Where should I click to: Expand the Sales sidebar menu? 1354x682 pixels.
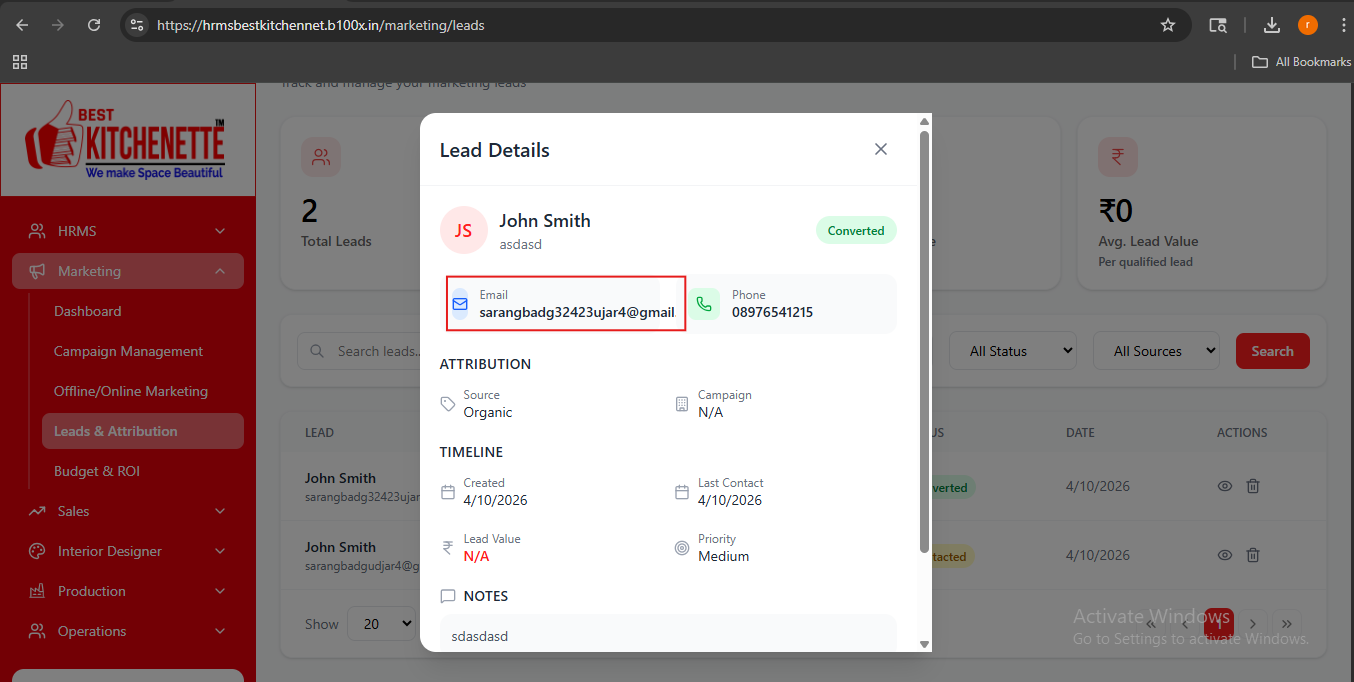128,511
